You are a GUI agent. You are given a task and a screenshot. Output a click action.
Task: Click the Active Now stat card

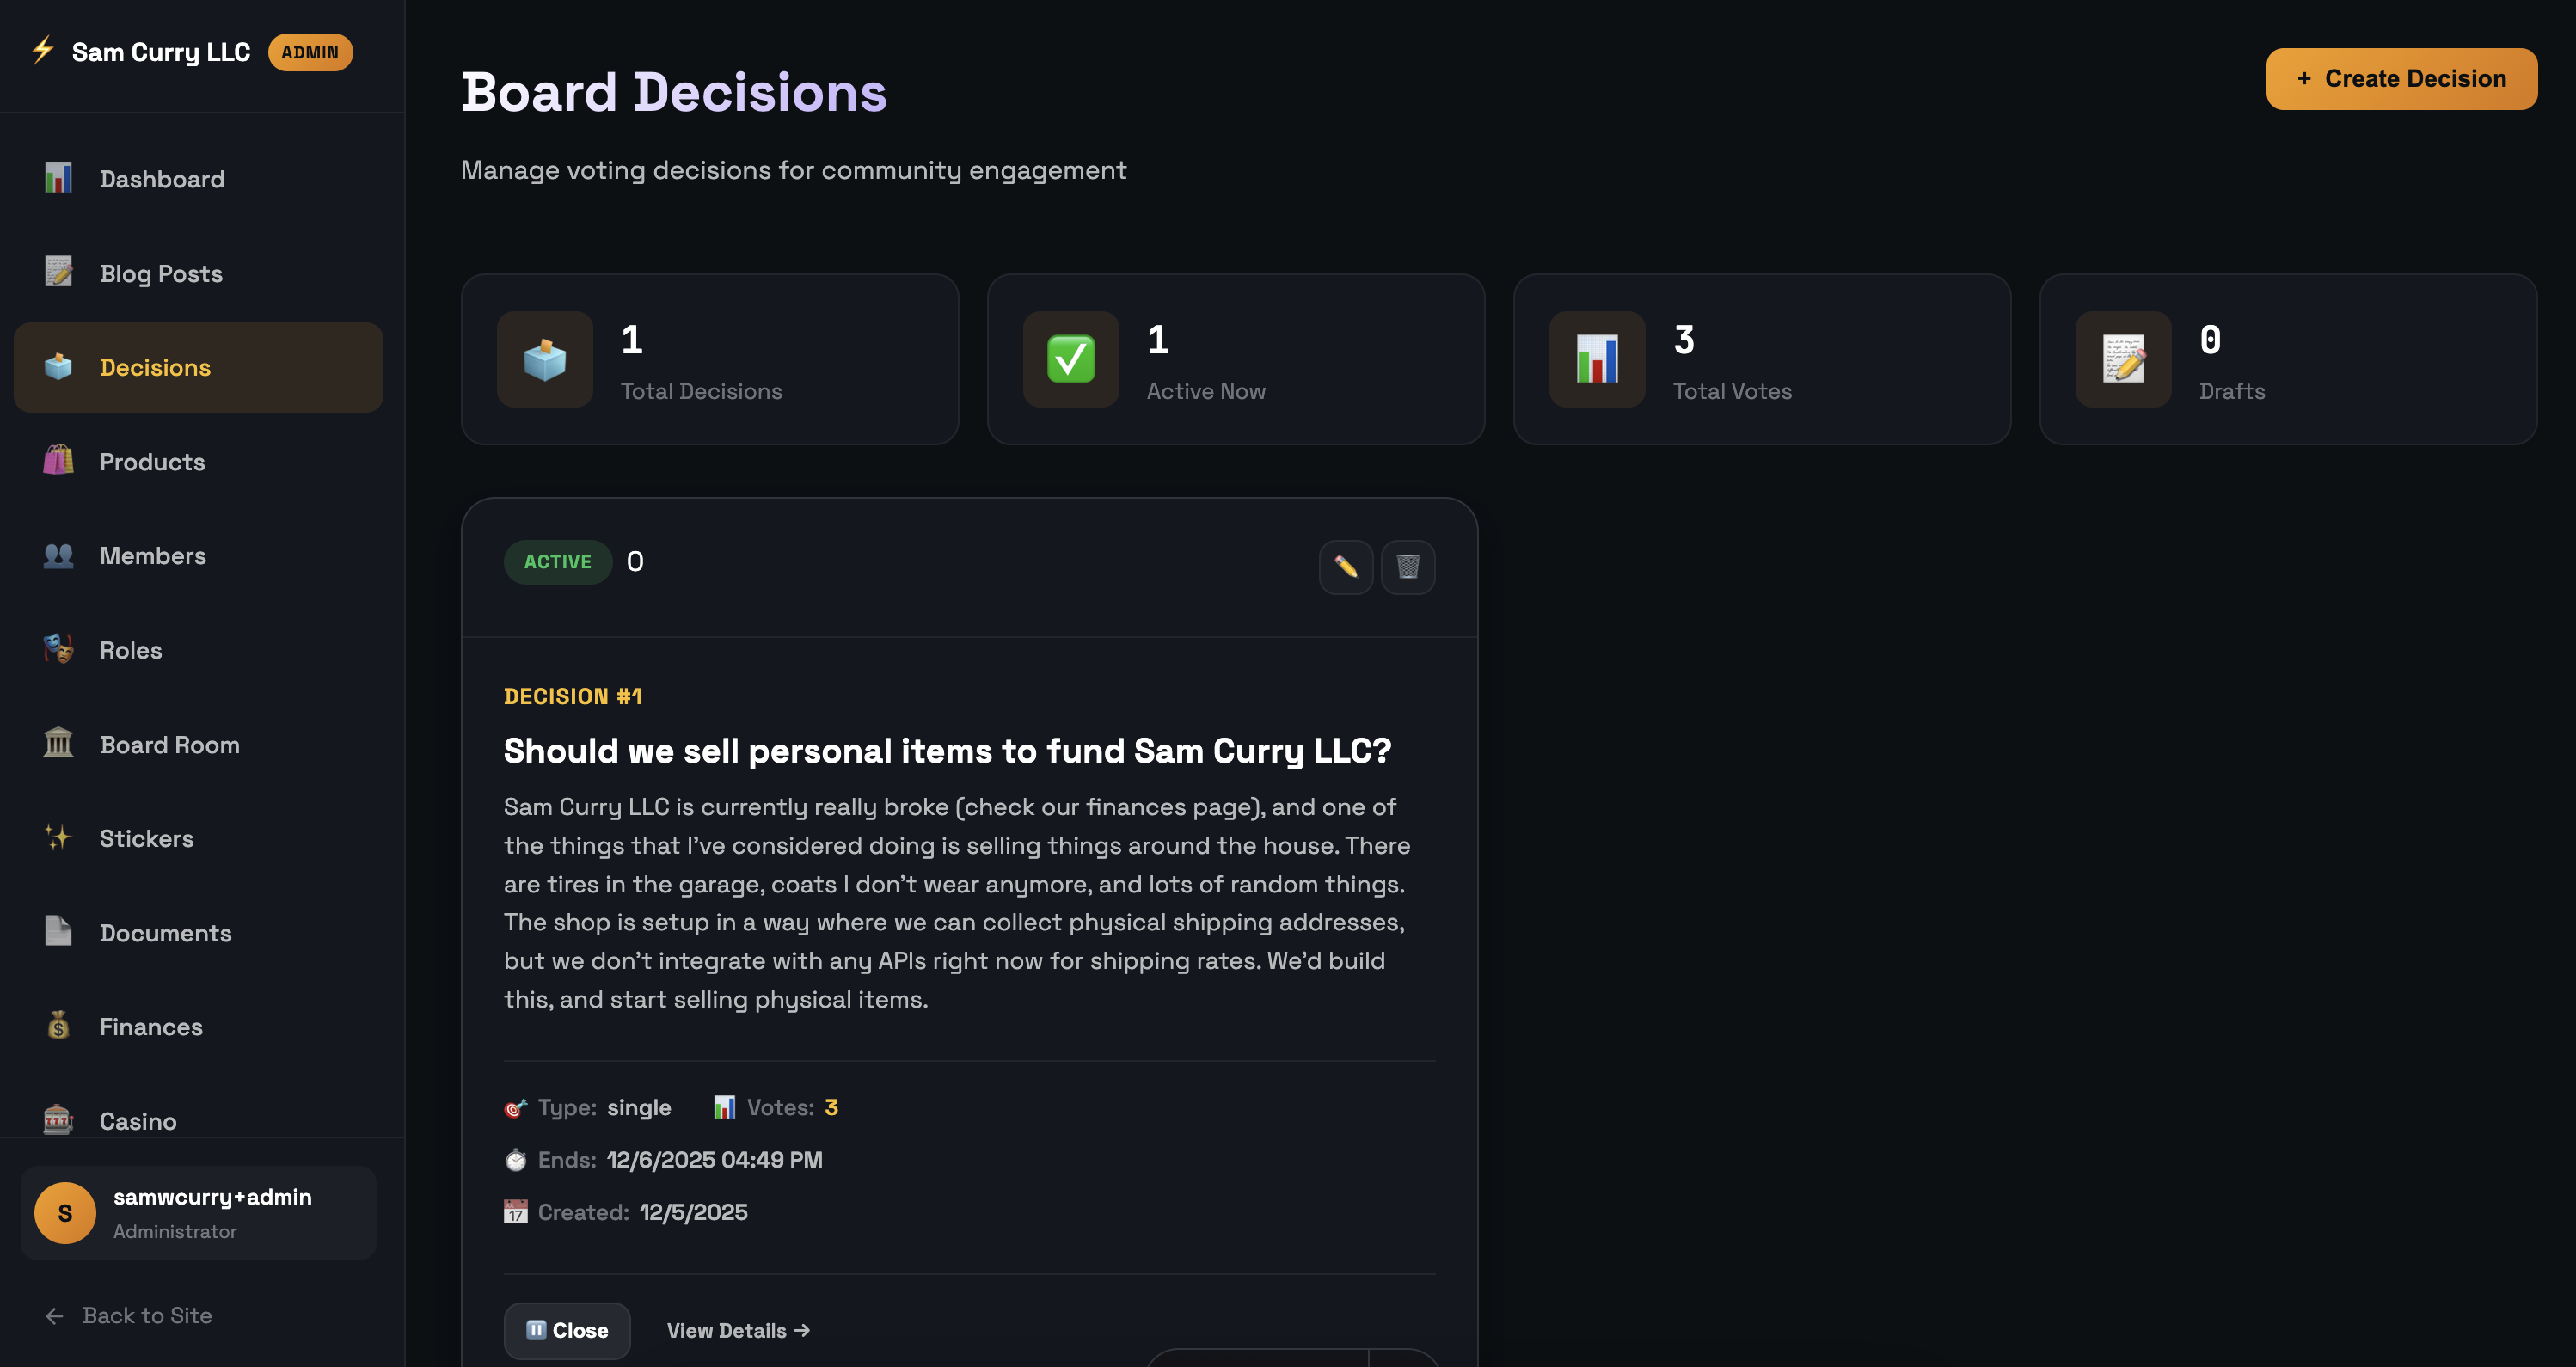click(x=1235, y=359)
